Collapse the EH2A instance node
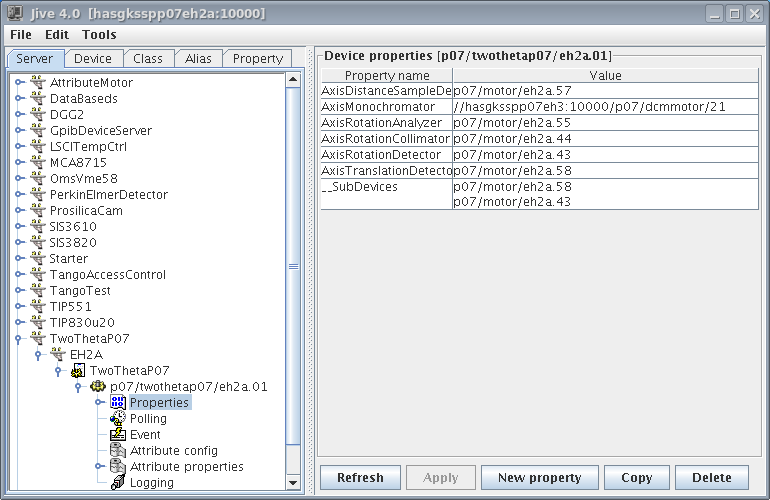The height and width of the screenshot is (500, 770). click(38, 355)
